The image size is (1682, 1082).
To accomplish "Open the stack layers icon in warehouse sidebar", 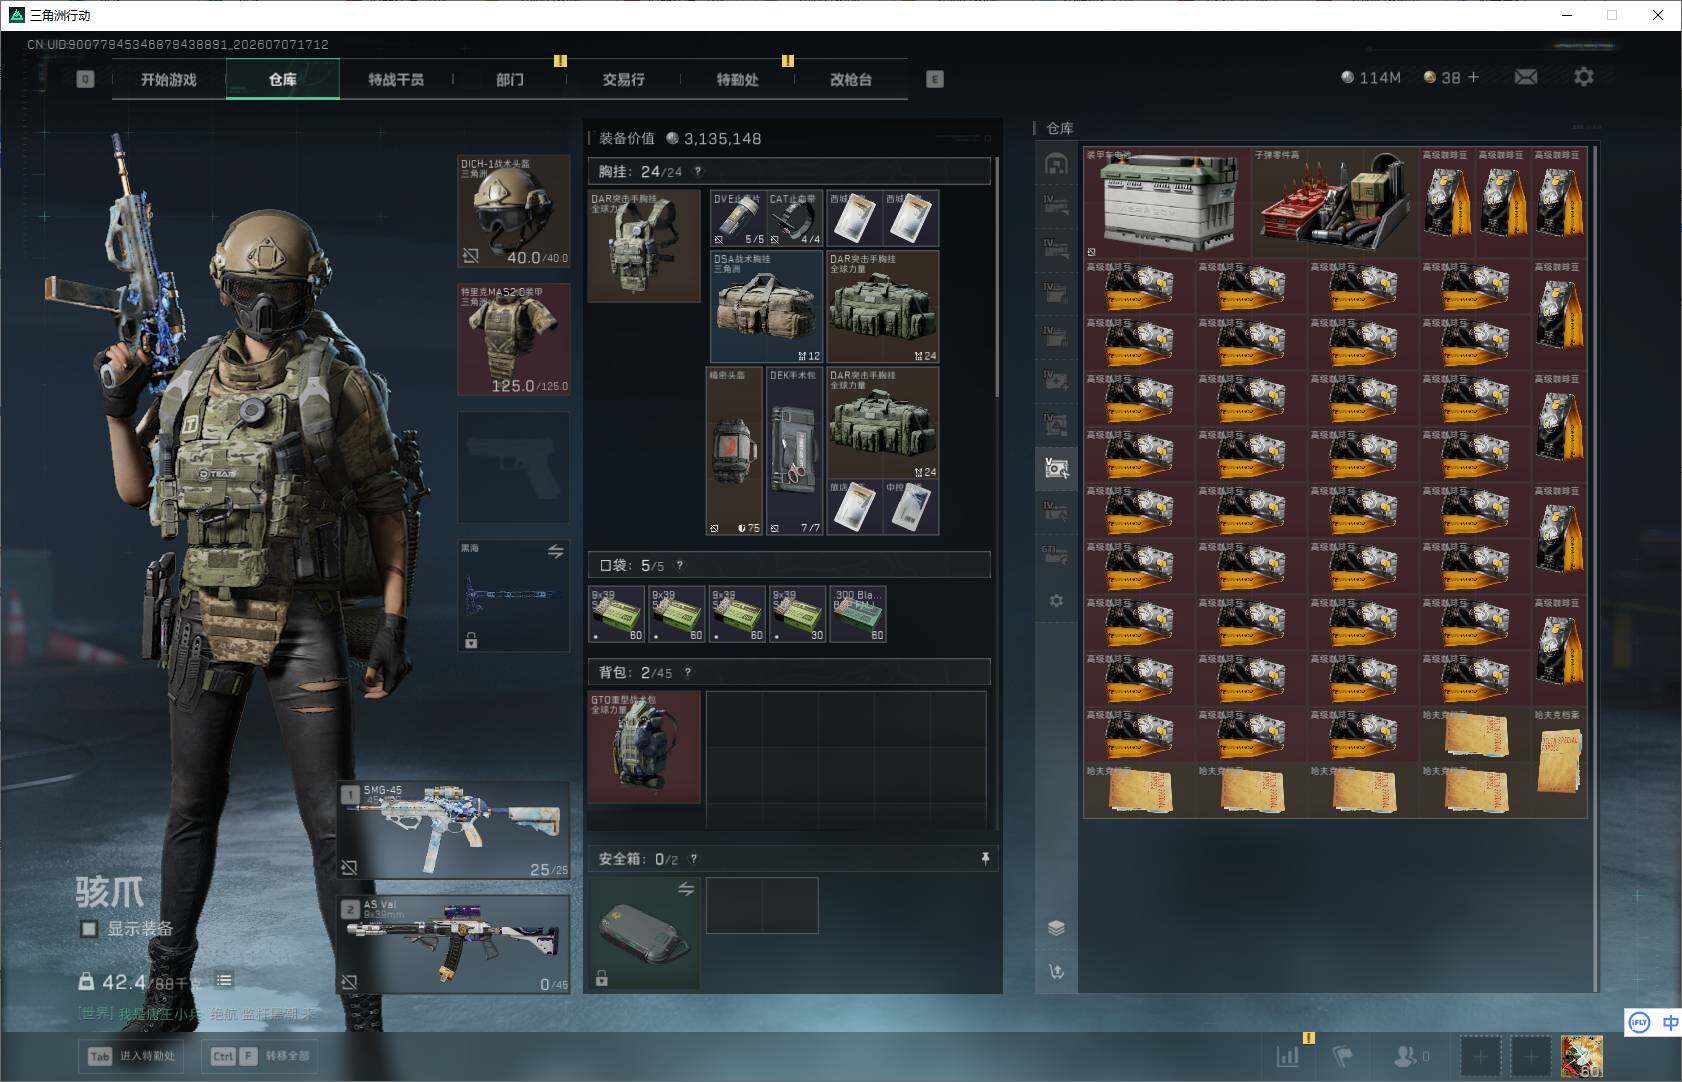I will pyautogui.click(x=1056, y=928).
